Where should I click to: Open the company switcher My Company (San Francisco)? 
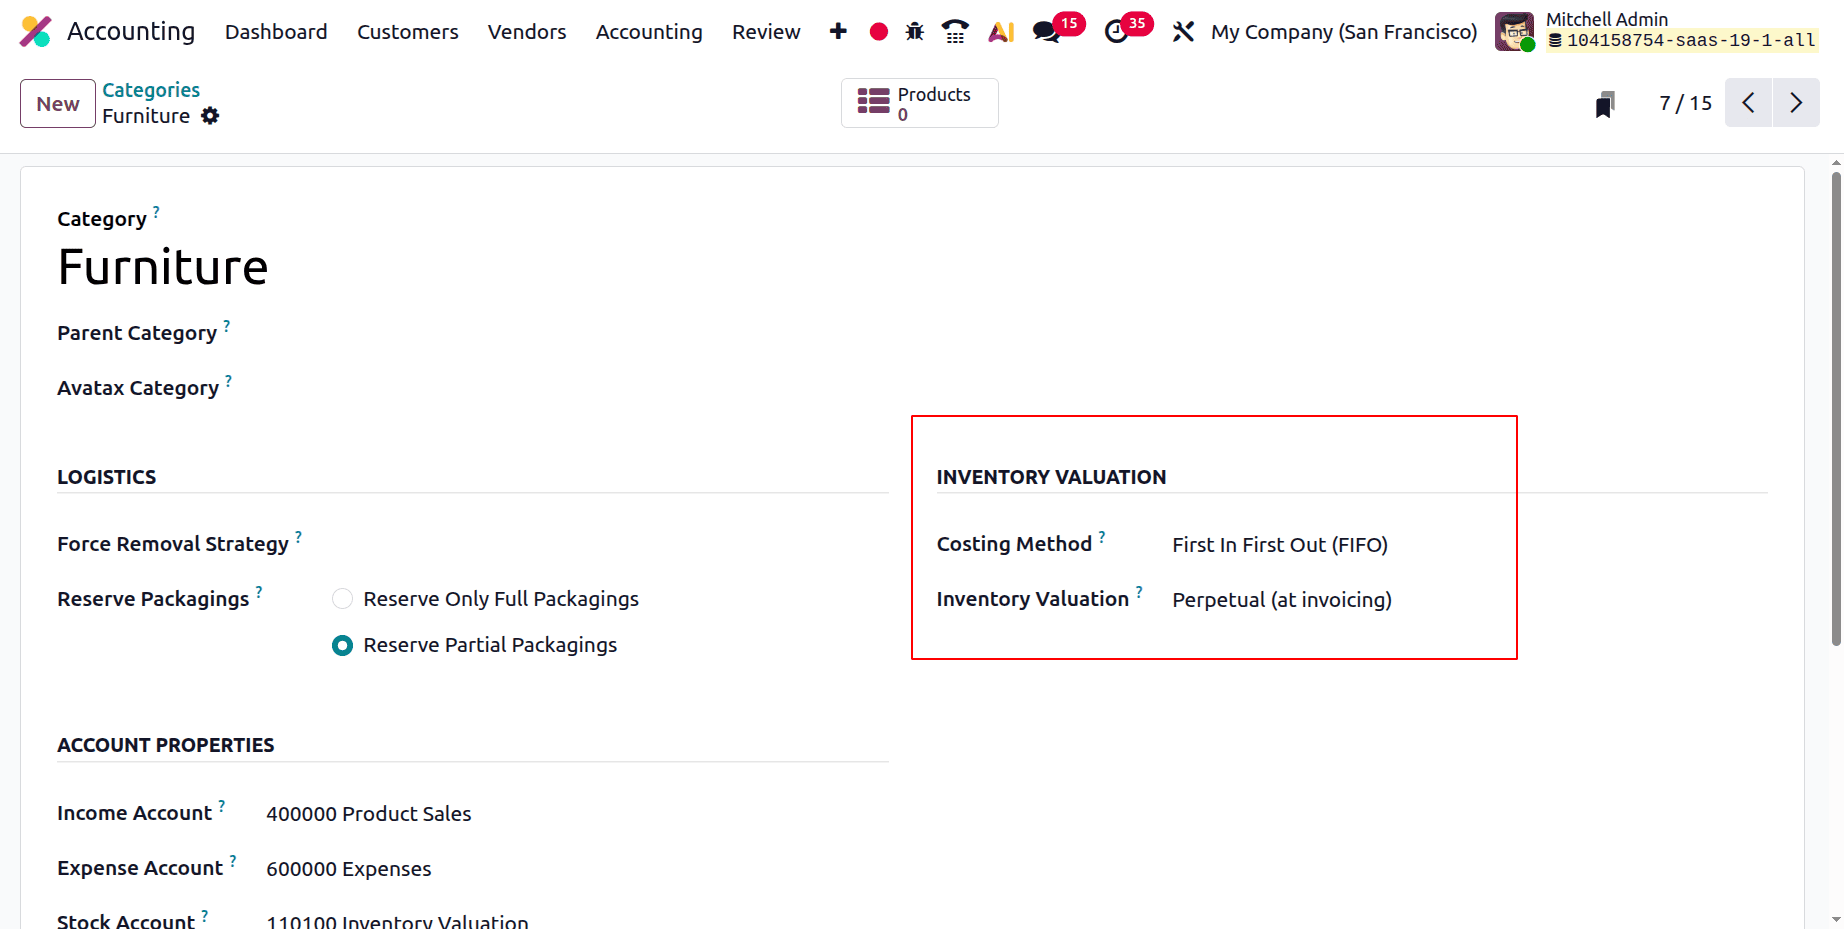pyautogui.click(x=1344, y=32)
